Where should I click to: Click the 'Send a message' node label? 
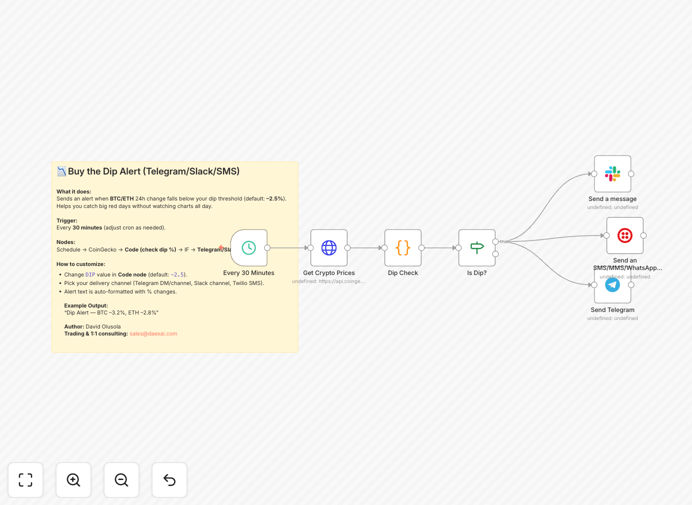613,199
